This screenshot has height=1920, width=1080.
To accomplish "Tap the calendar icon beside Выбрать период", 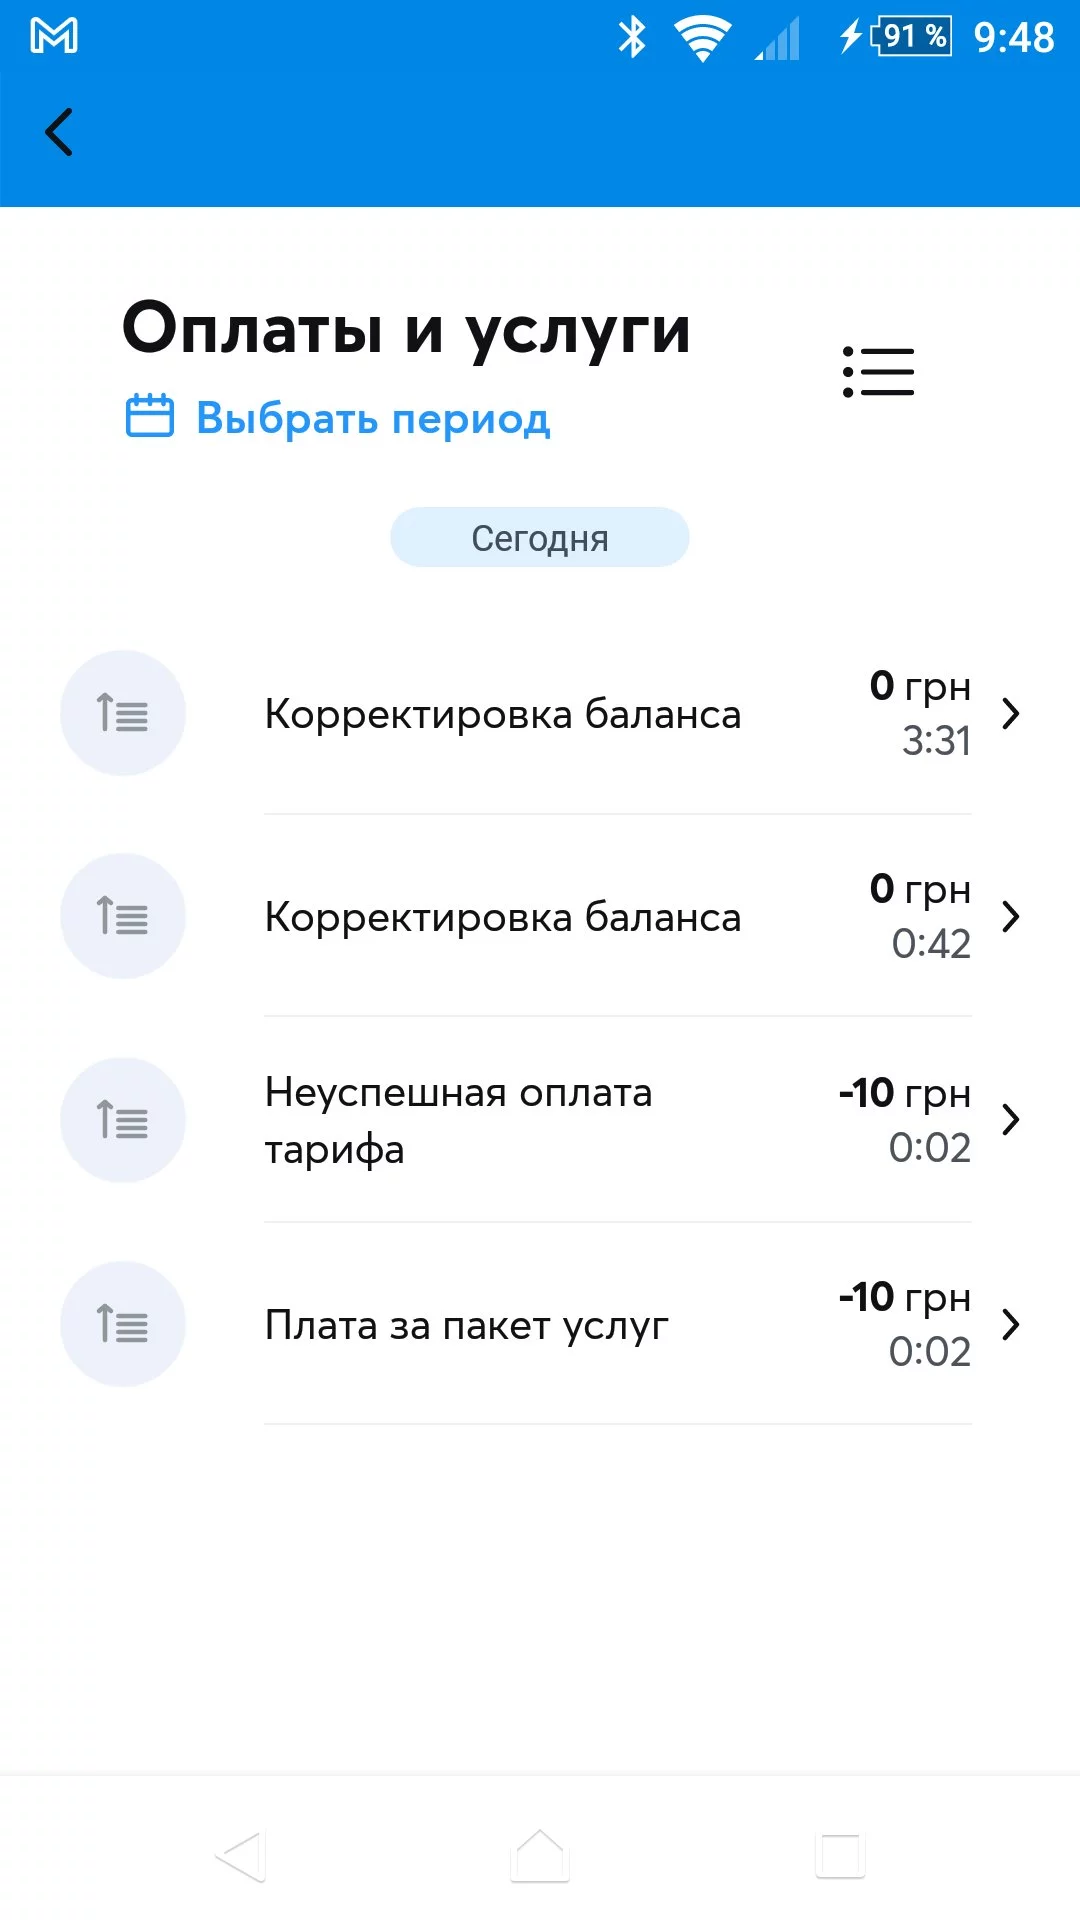I will pyautogui.click(x=150, y=416).
